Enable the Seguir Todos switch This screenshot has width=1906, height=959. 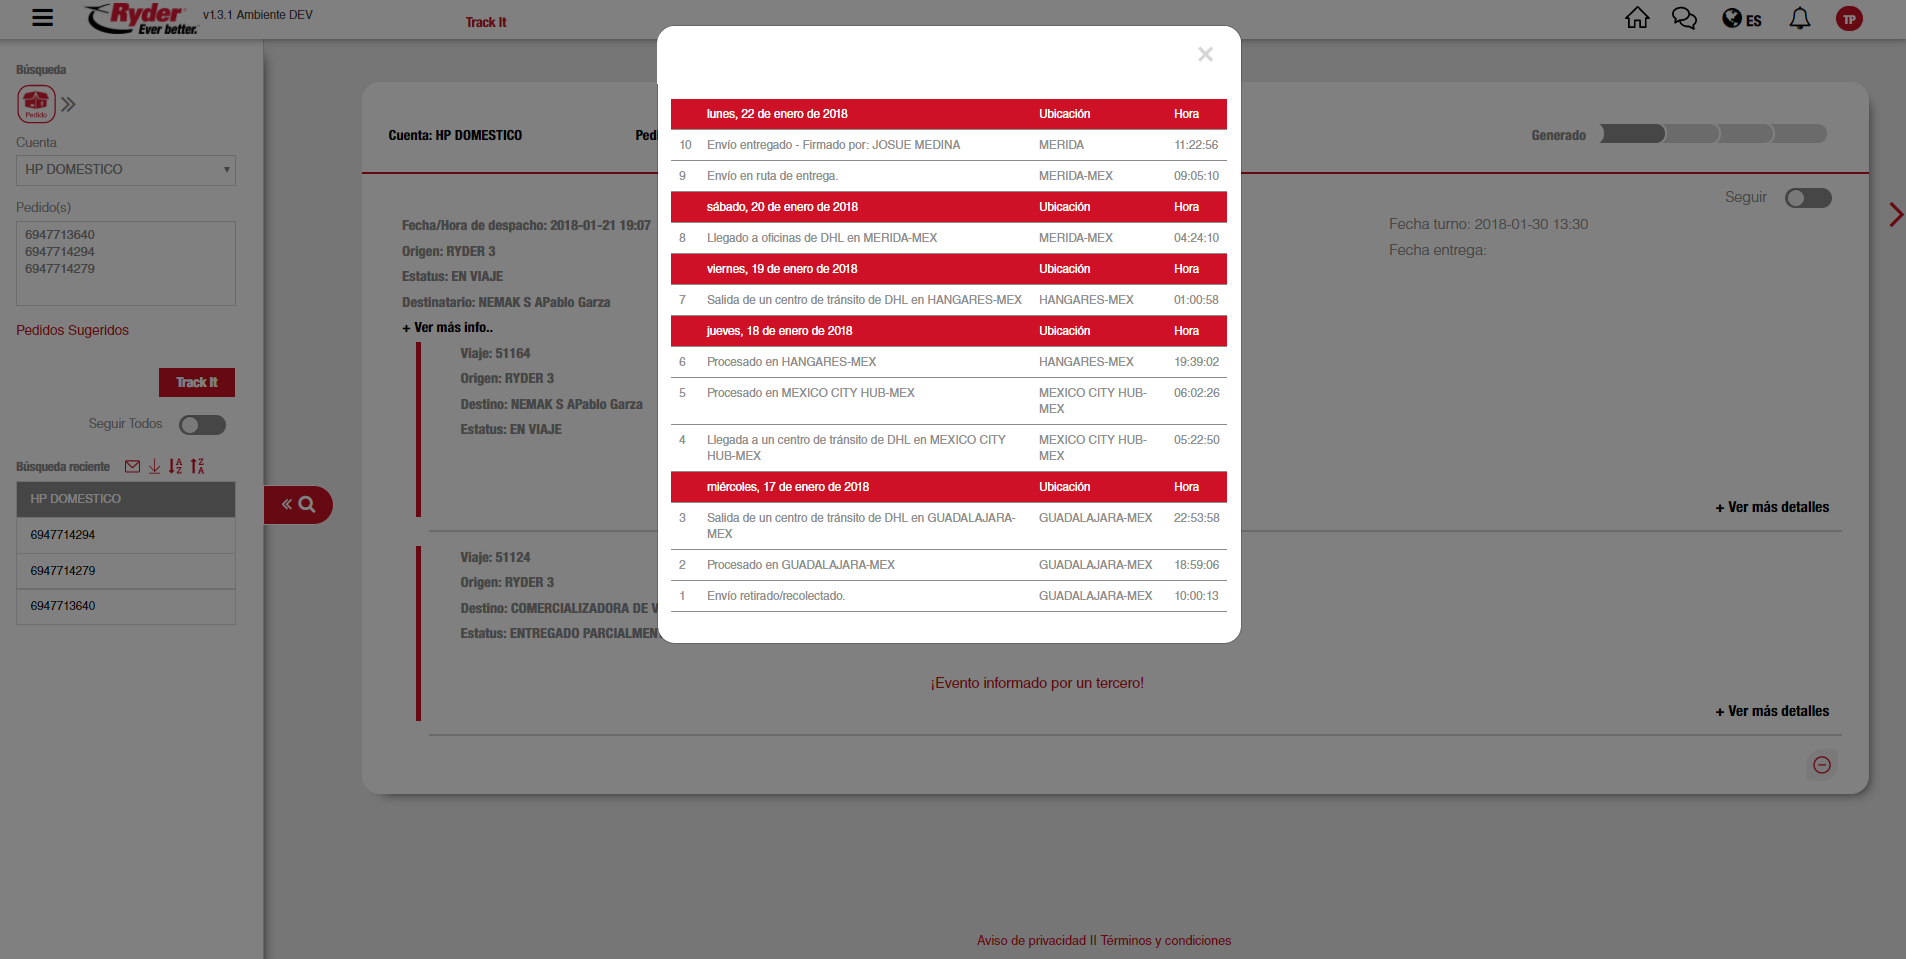(202, 425)
